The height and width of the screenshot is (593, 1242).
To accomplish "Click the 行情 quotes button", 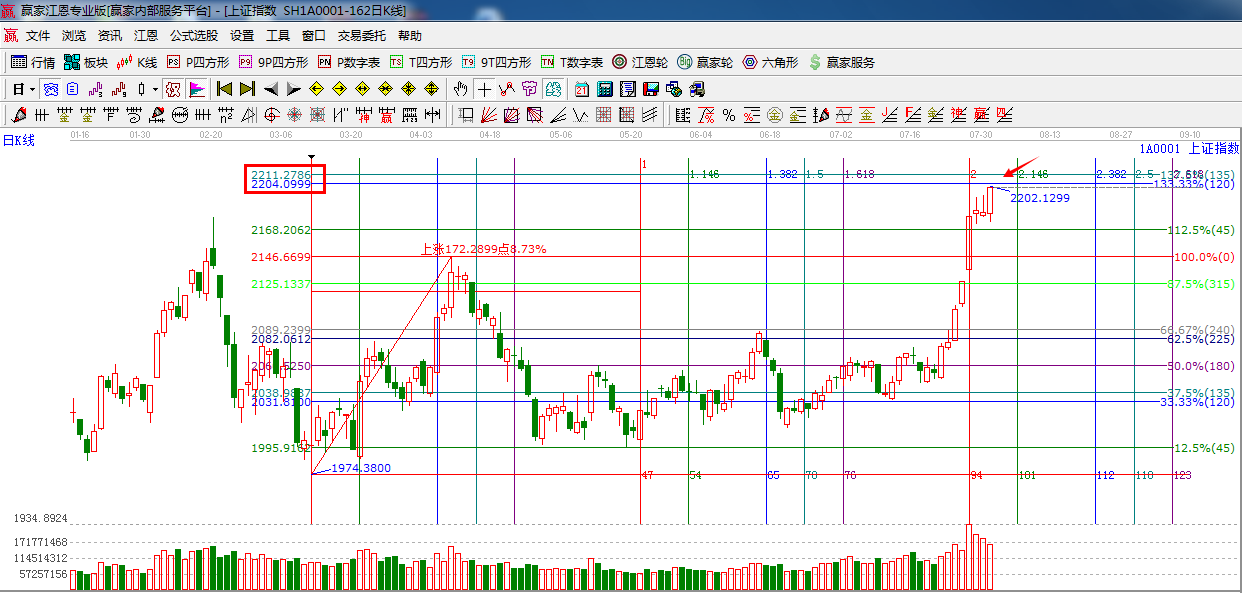I will pyautogui.click(x=33, y=62).
